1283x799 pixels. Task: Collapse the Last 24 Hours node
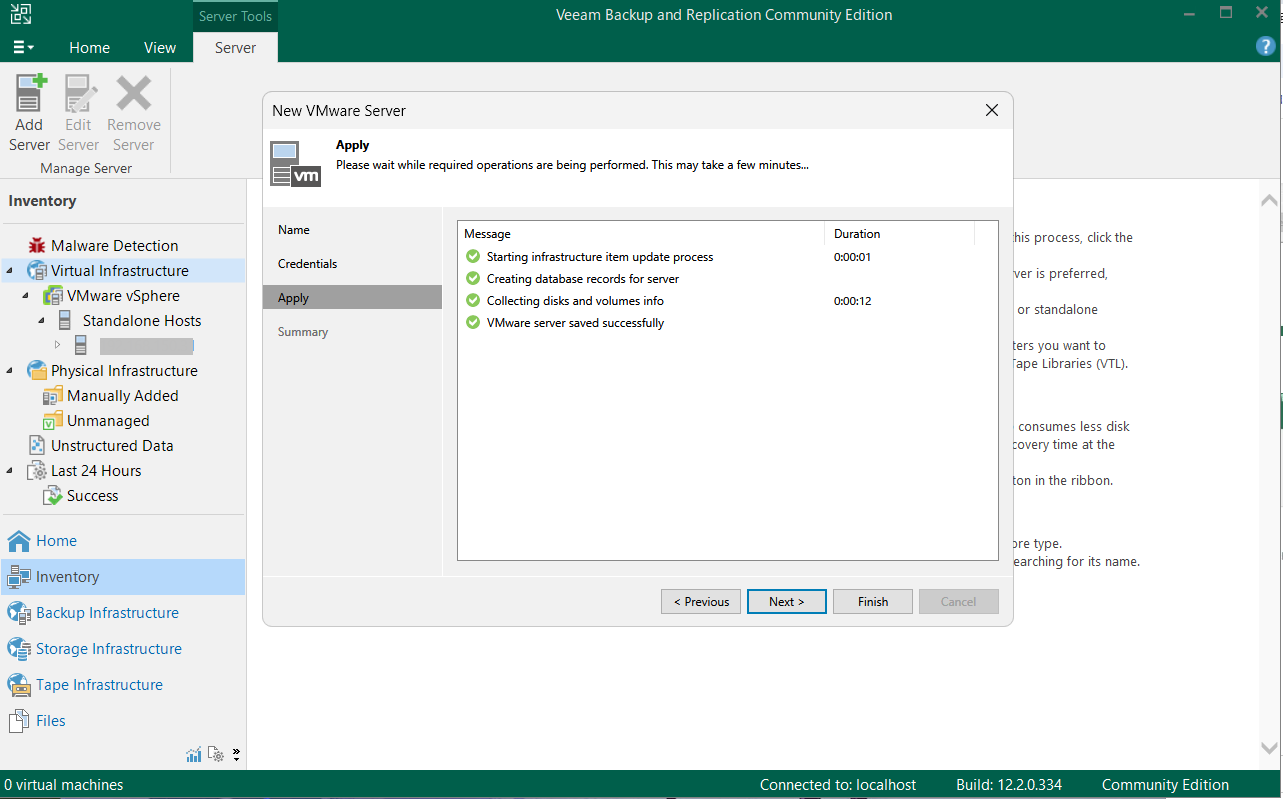[9, 471]
